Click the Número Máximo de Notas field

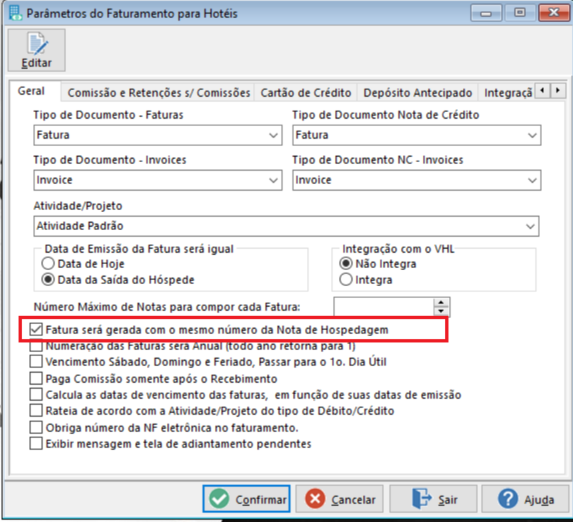pos(384,307)
